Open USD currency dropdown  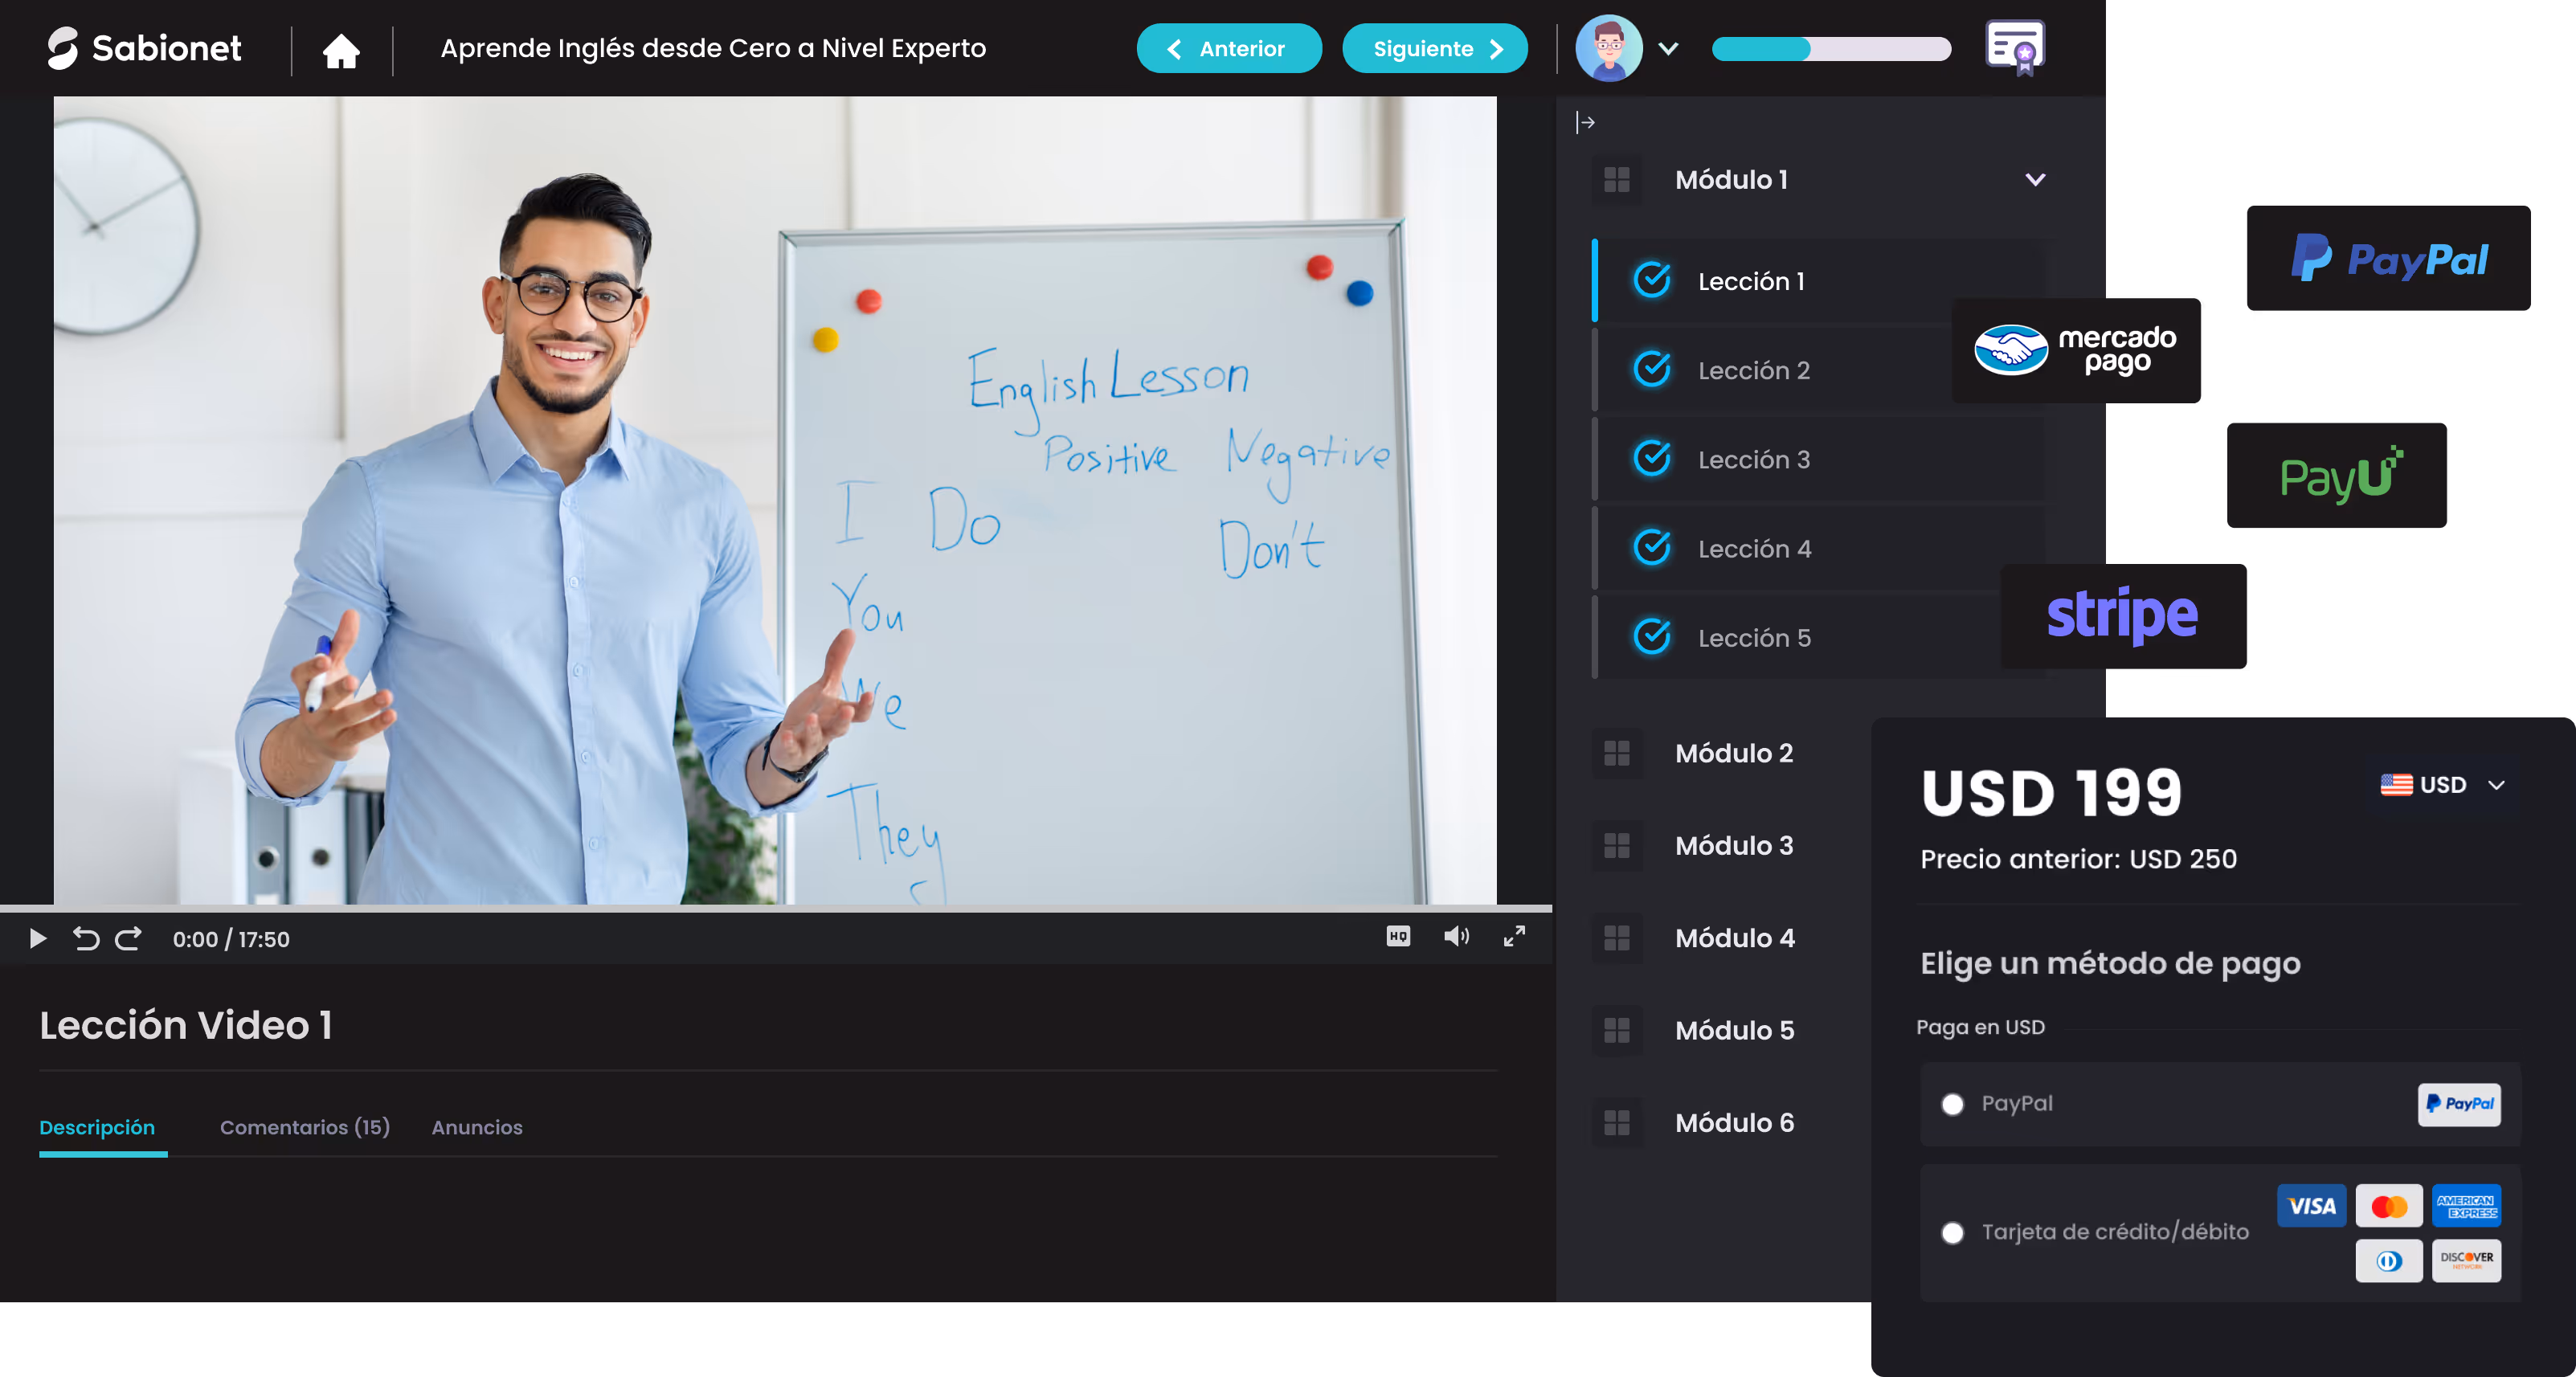click(2443, 785)
